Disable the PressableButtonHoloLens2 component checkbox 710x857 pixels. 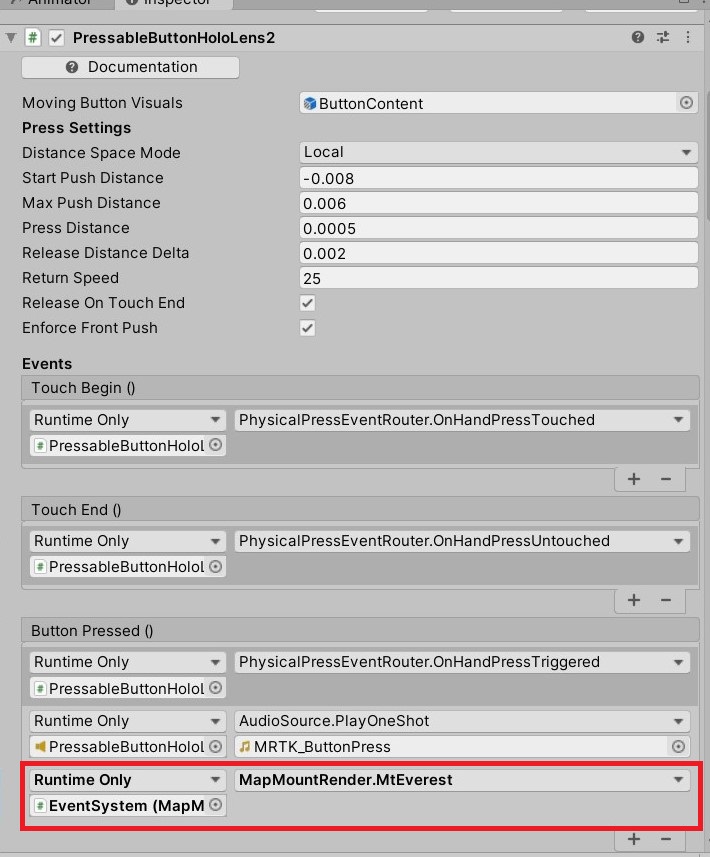pyautogui.click(x=56, y=38)
